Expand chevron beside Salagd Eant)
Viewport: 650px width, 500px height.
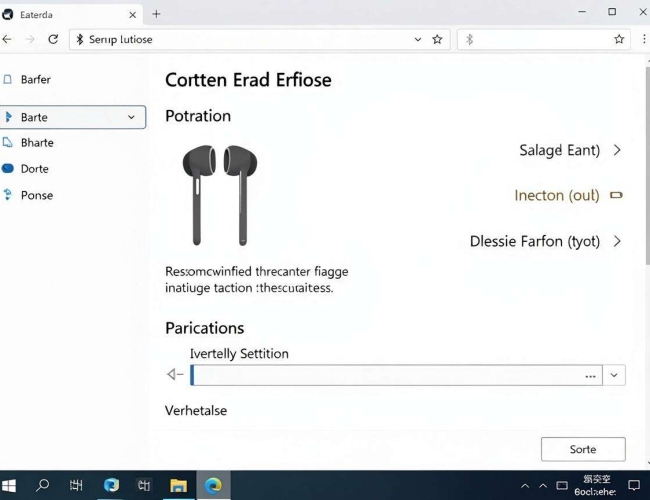tap(617, 150)
